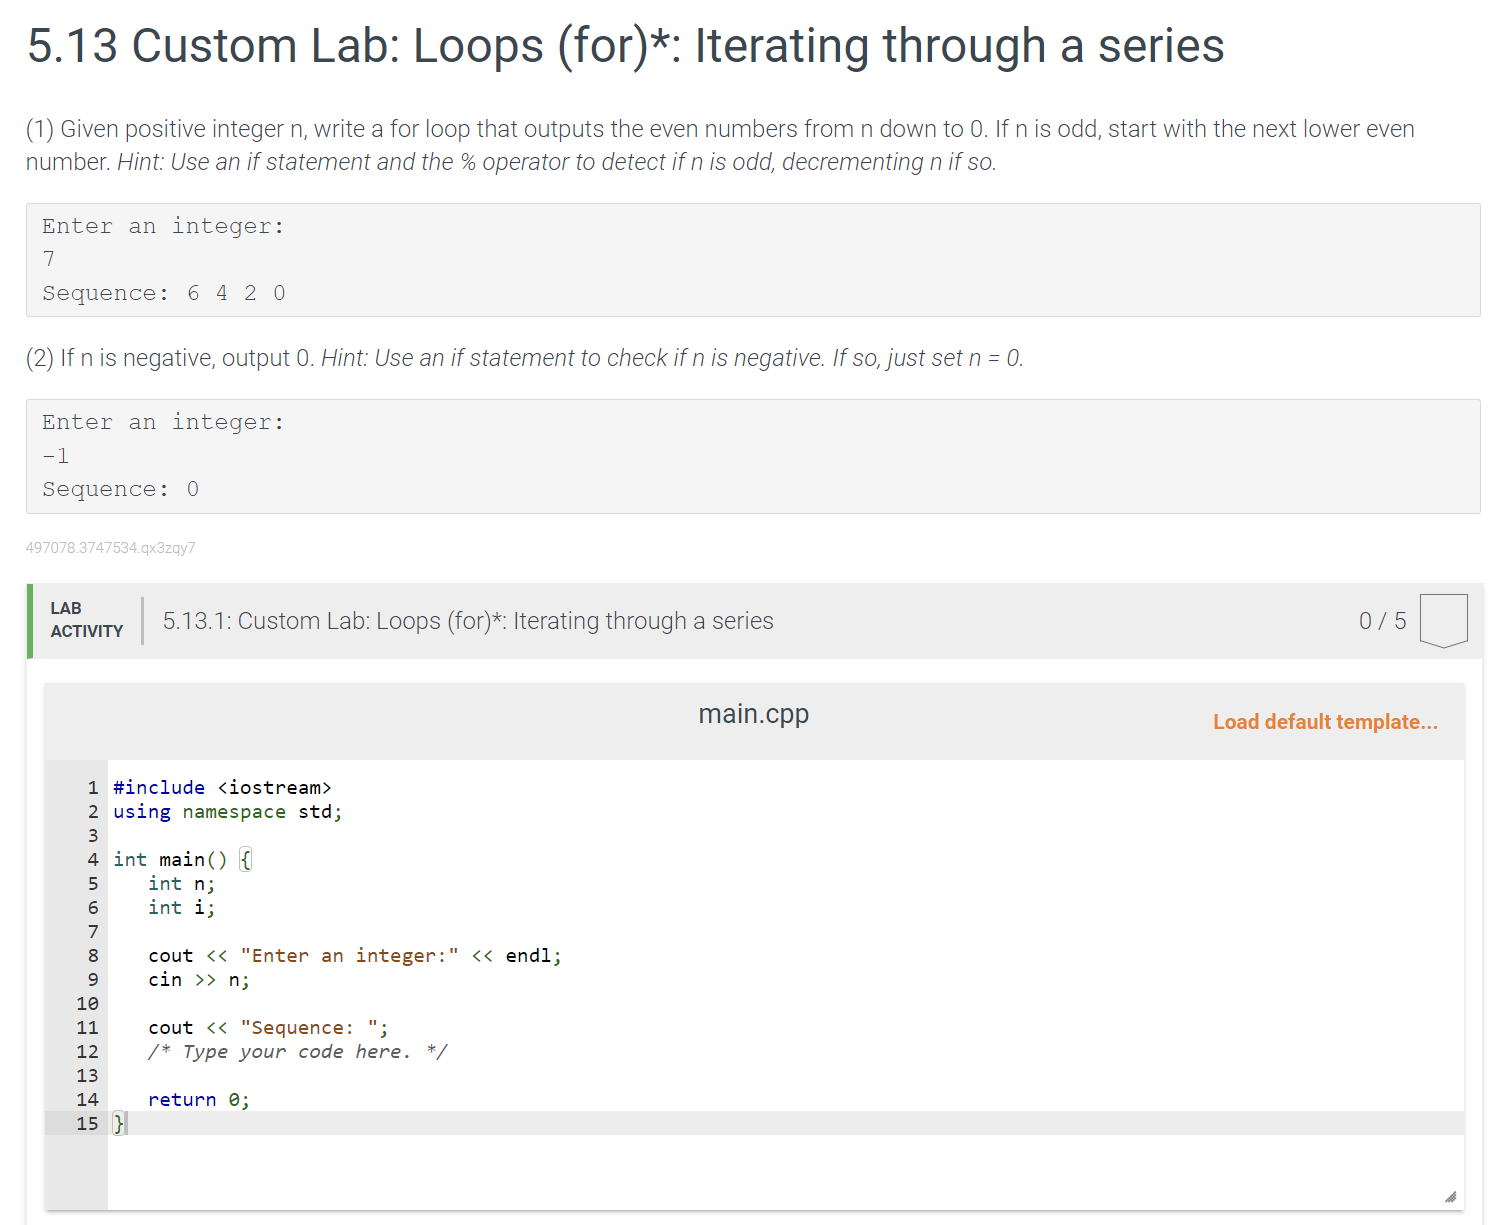The height and width of the screenshot is (1225, 1495).
Task: Place cursor on the Type your code here comment
Action: (297, 1051)
